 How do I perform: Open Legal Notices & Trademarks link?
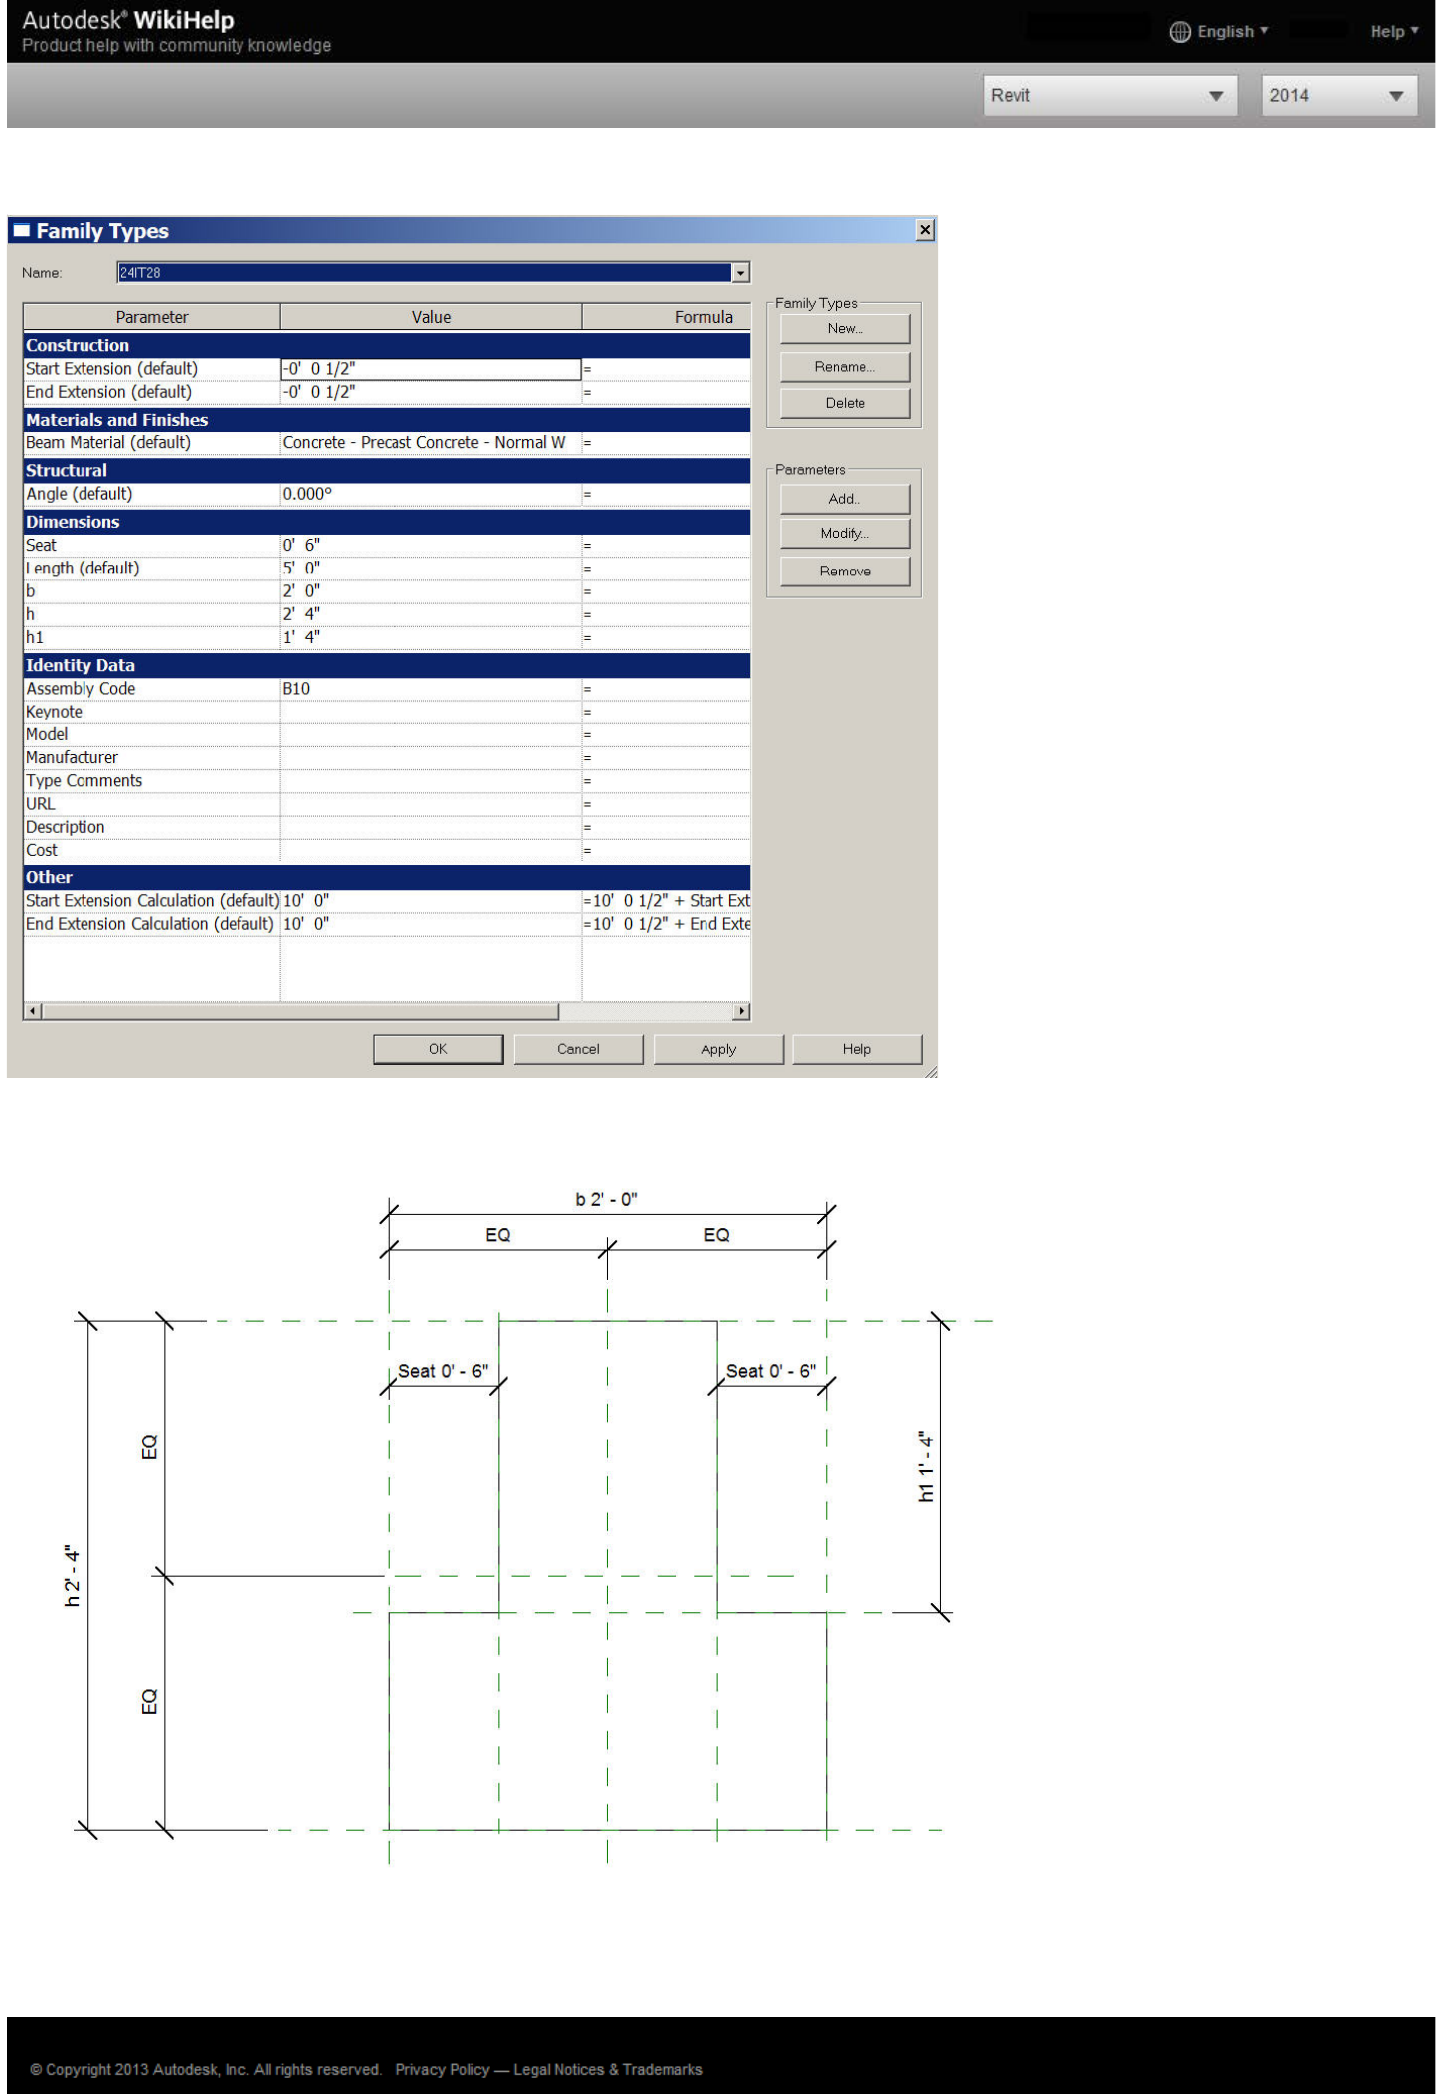click(608, 2069)
